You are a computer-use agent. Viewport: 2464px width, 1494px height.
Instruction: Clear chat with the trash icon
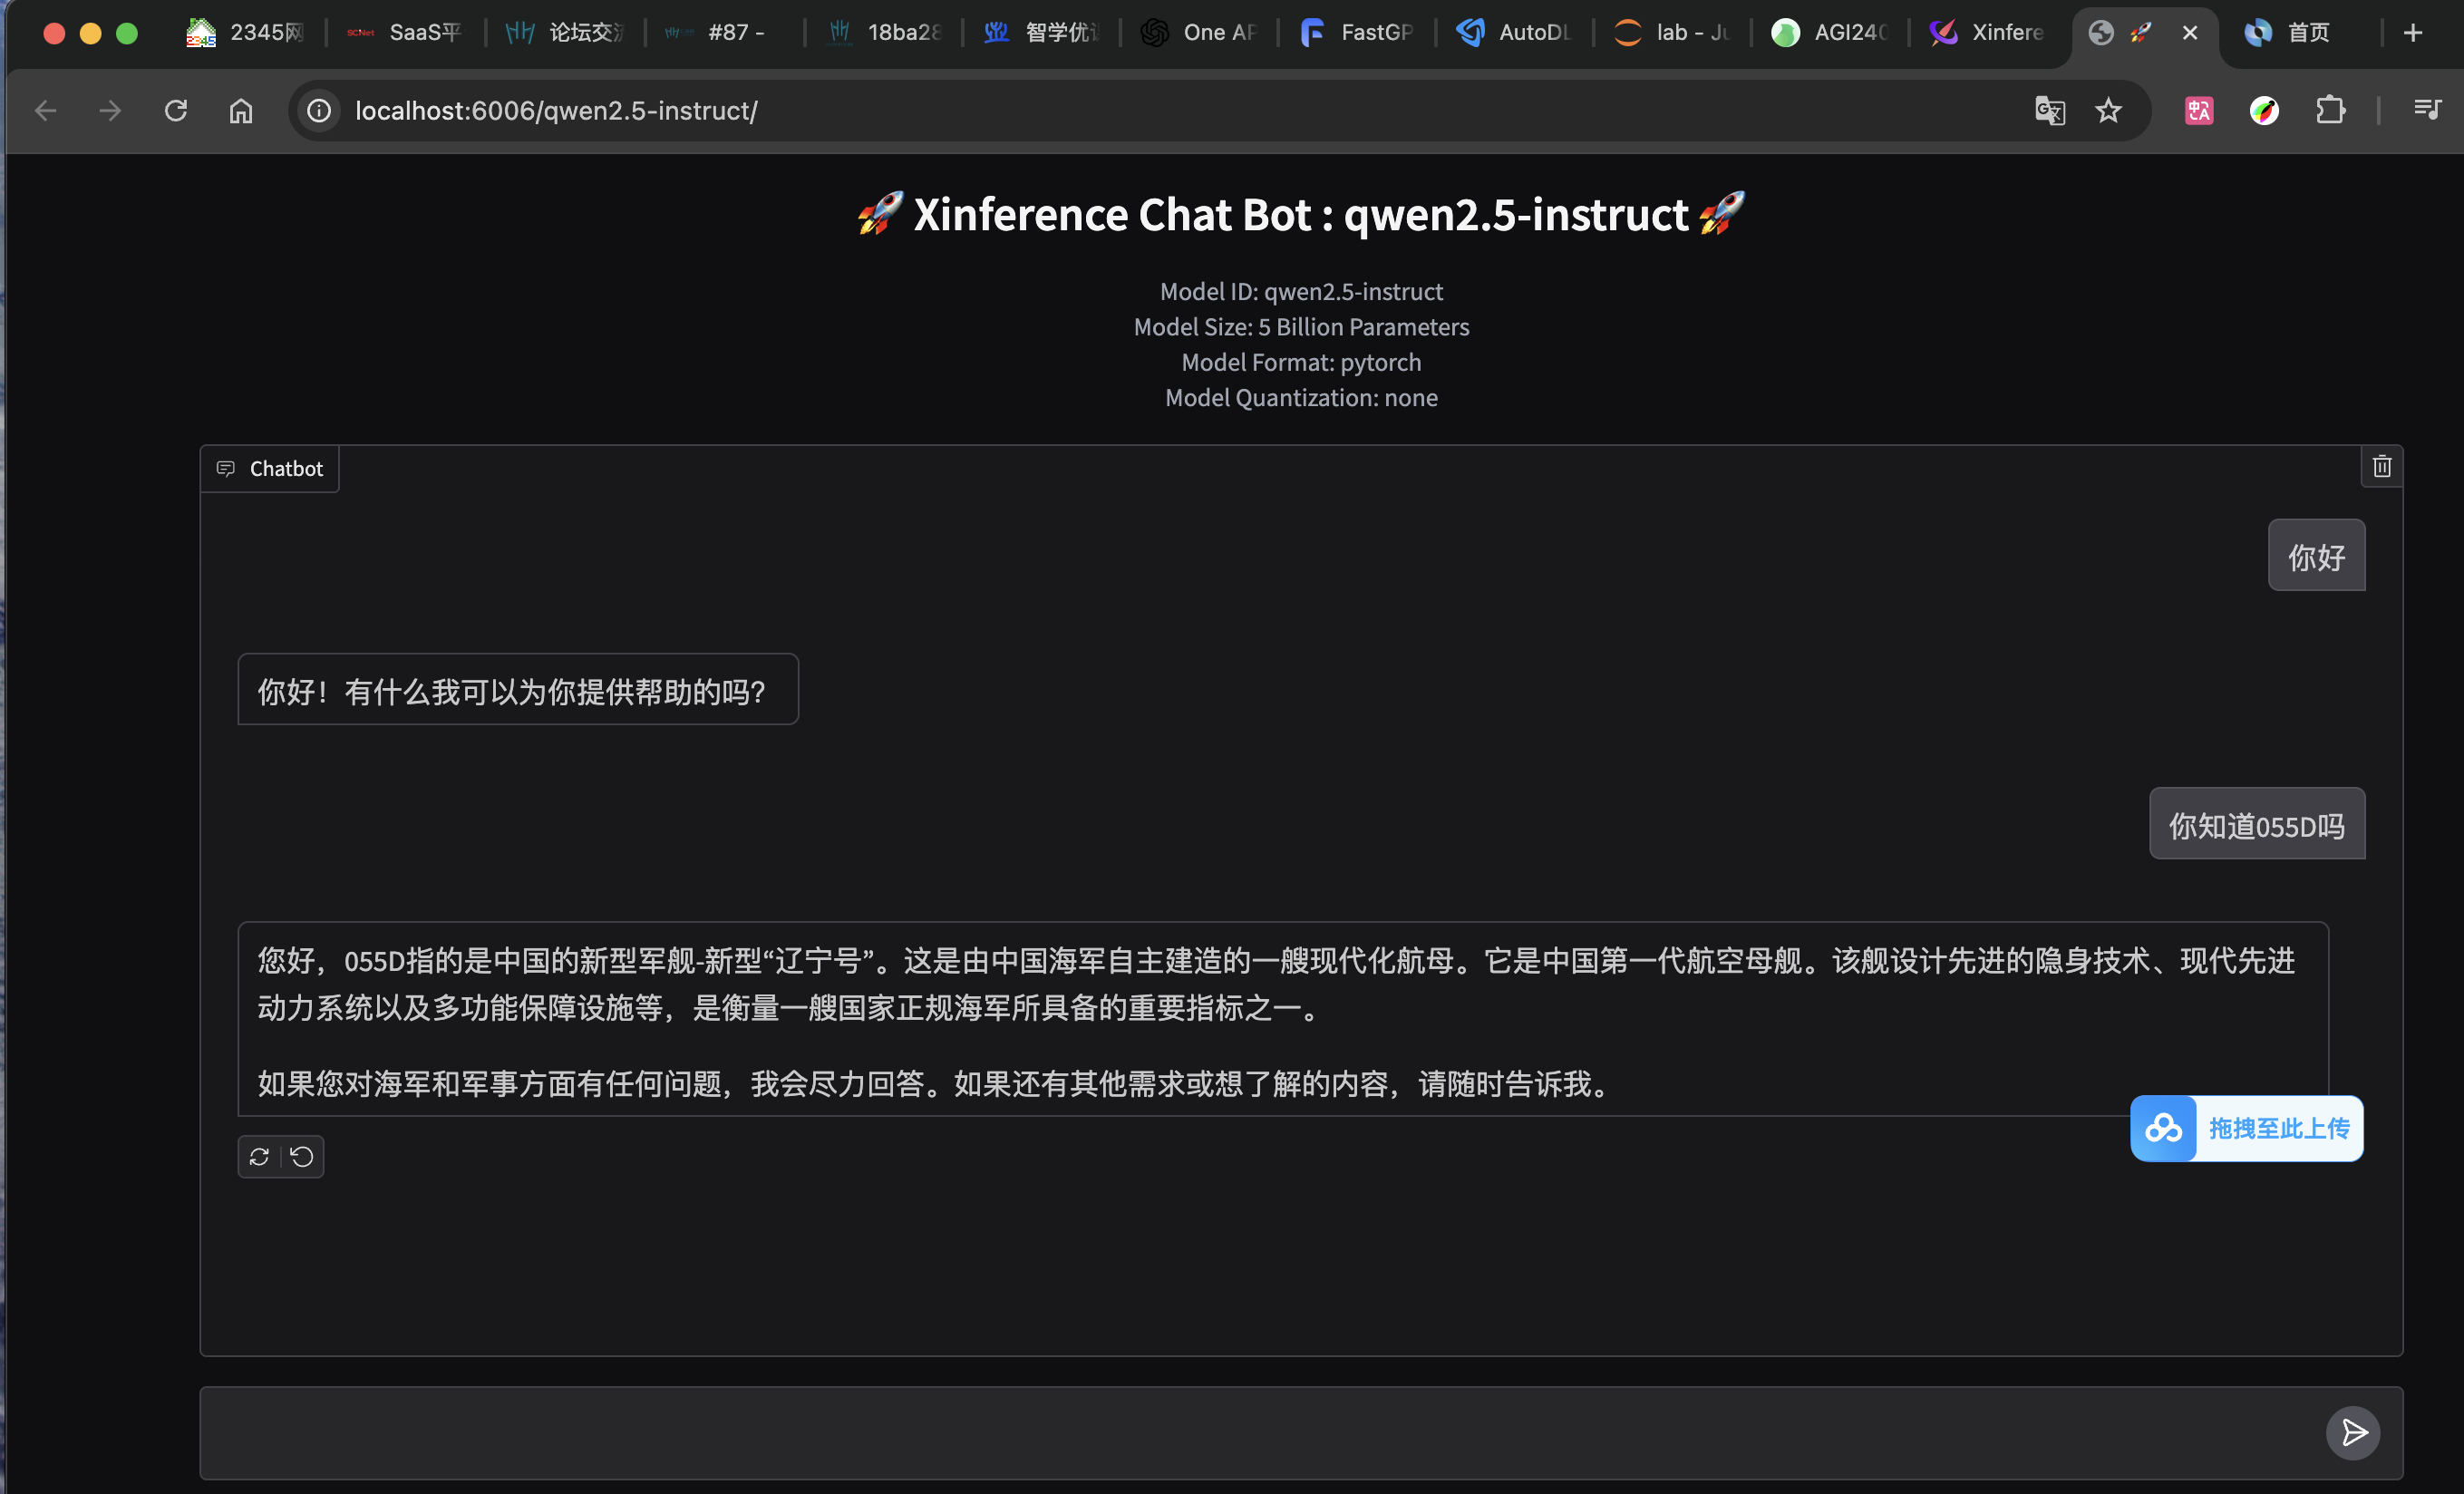[x=2381, y=467]
